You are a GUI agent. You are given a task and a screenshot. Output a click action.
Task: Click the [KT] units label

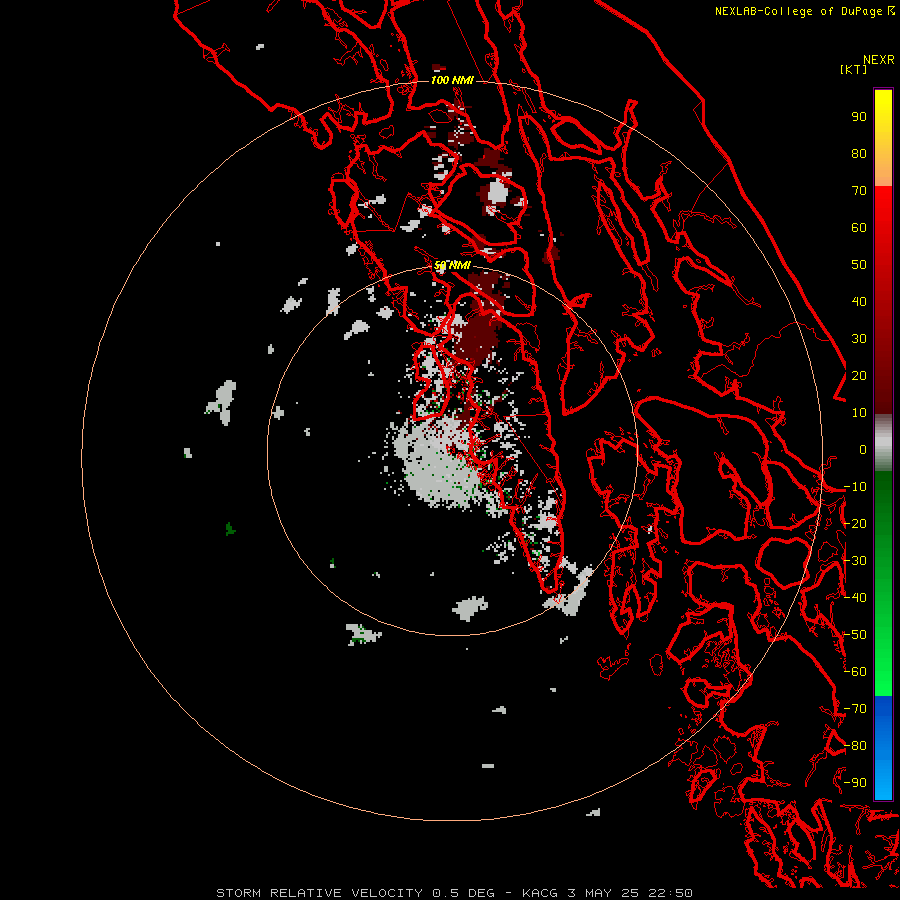(x=853, y=69)
